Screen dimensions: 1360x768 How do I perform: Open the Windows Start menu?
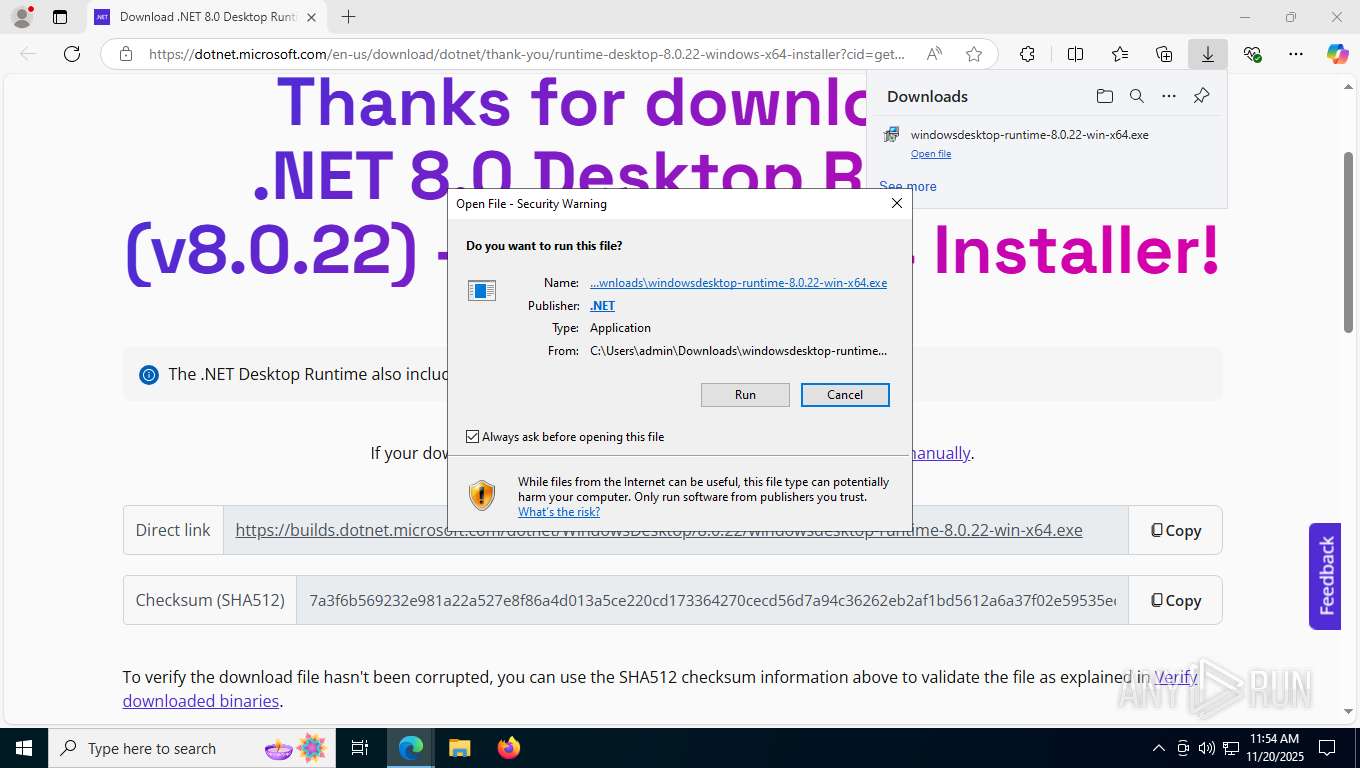[23, 748]
